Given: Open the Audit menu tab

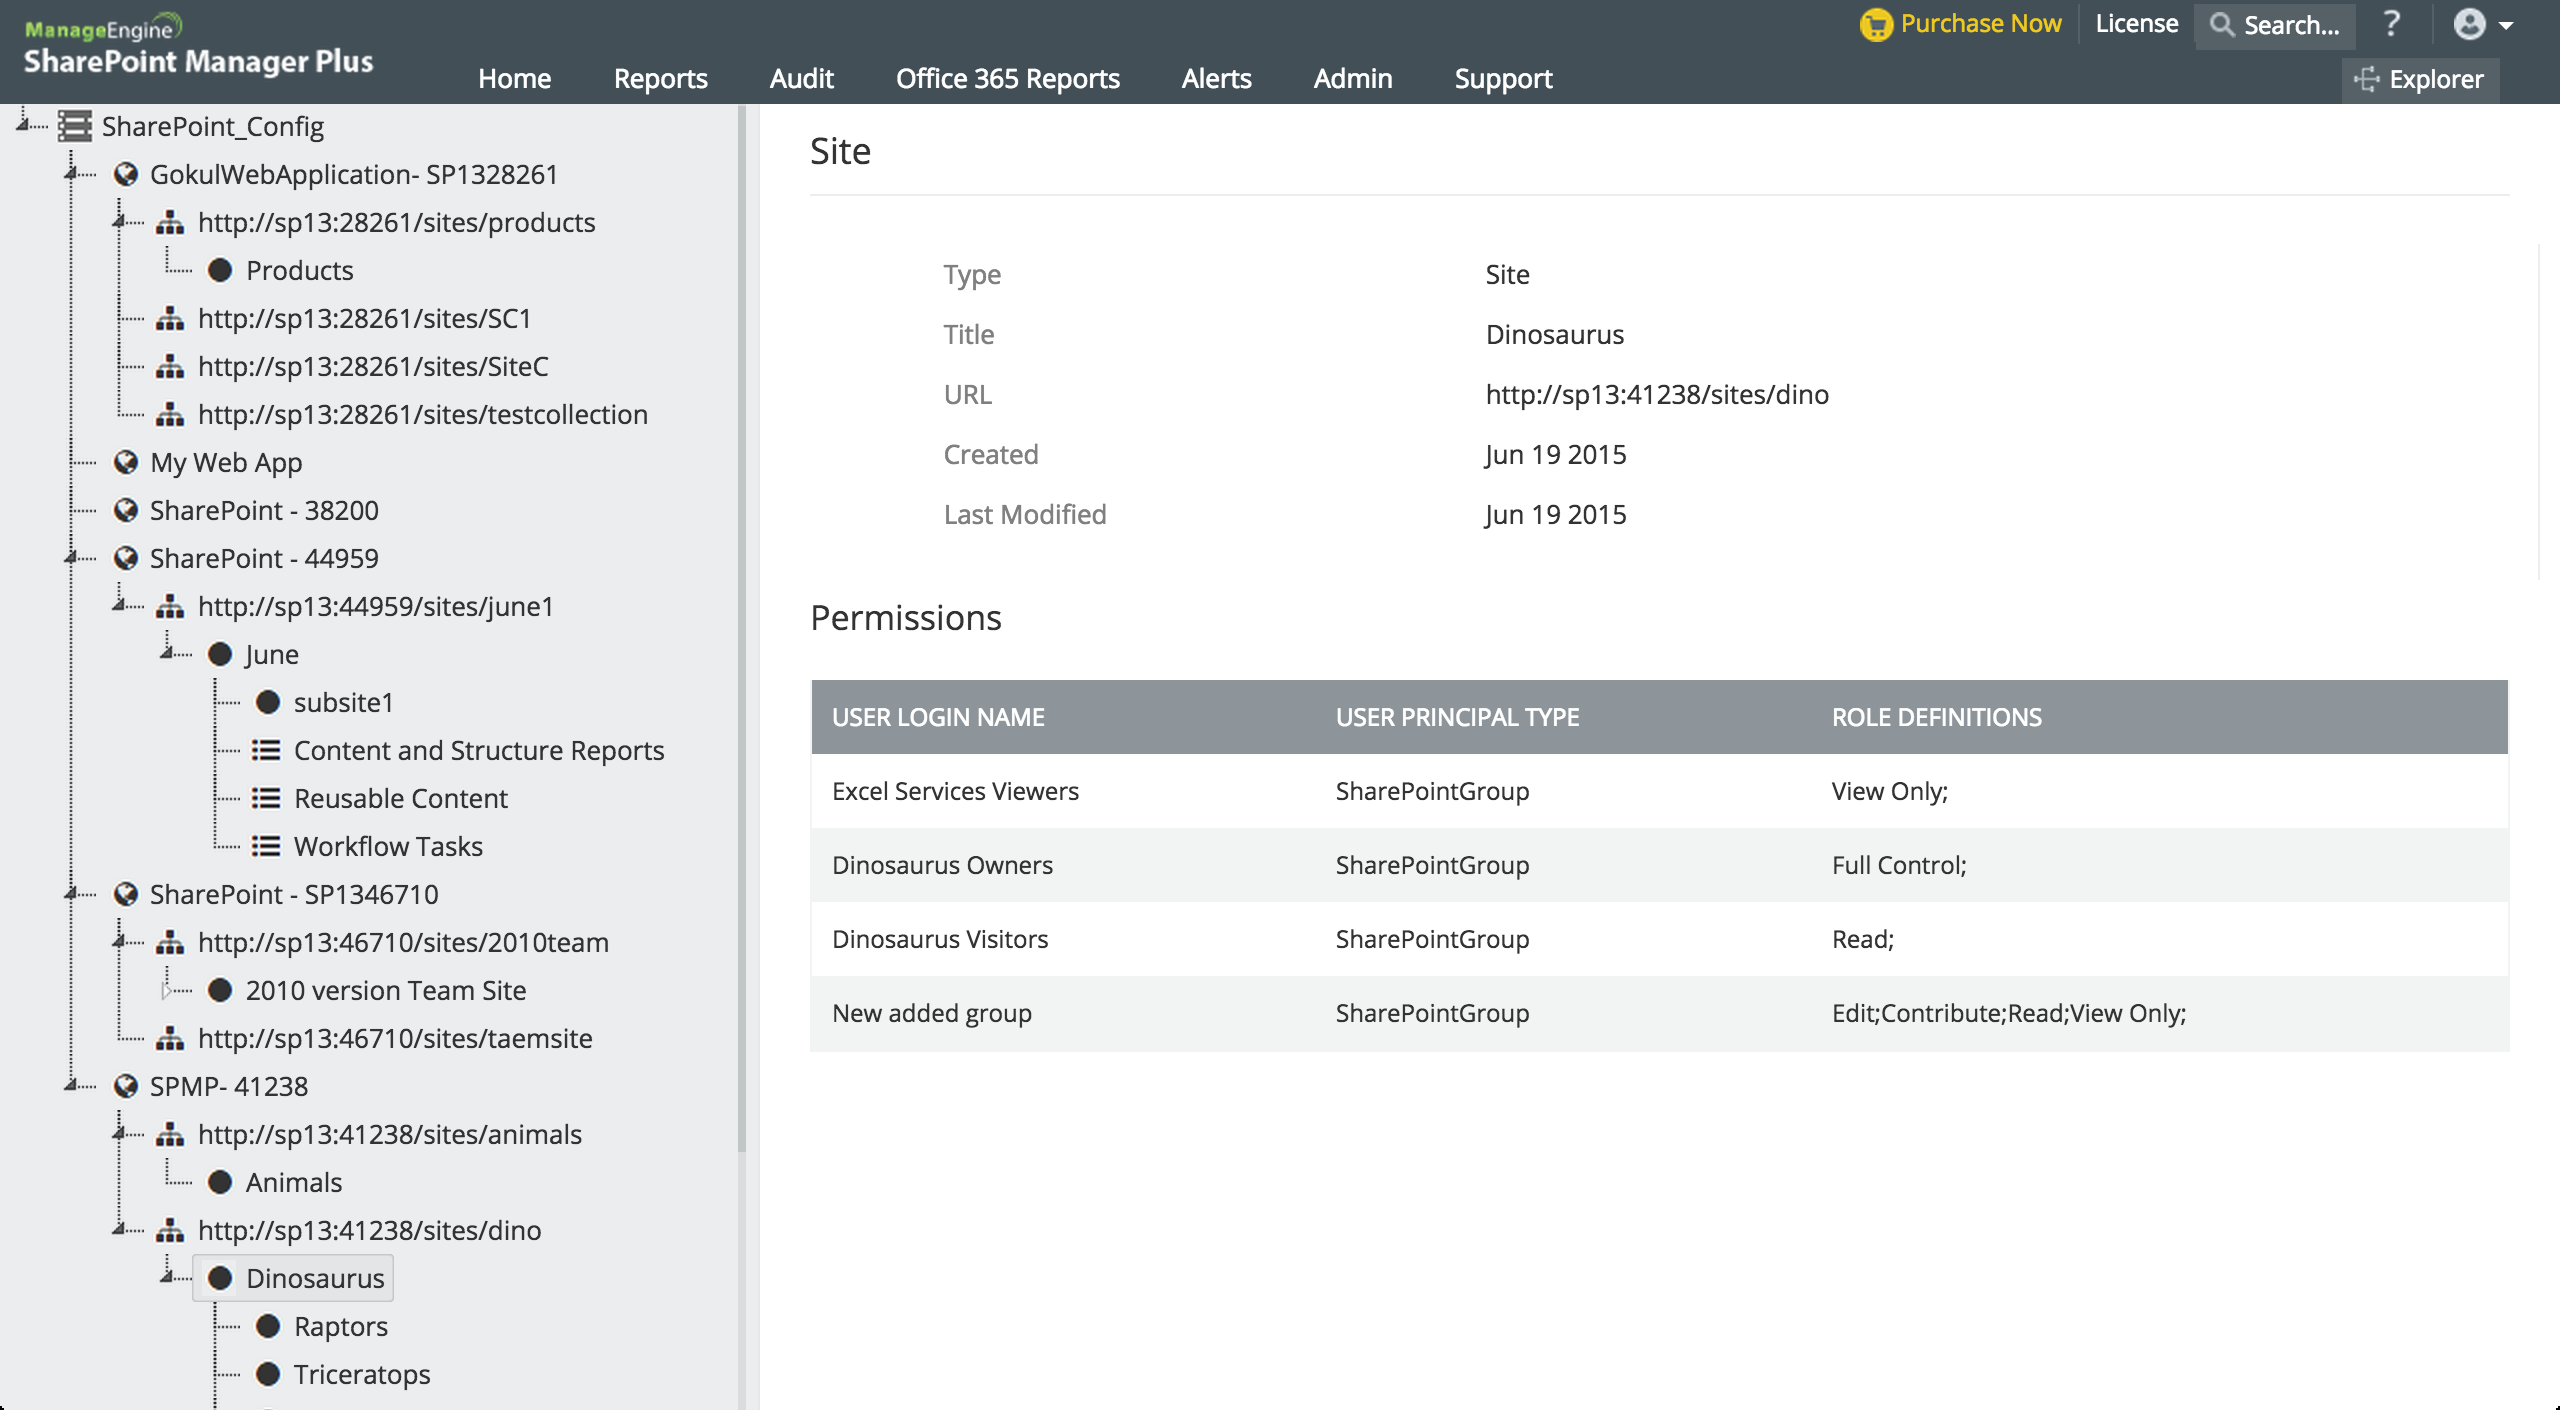Looking at the screenshot, I should [800, 76].
